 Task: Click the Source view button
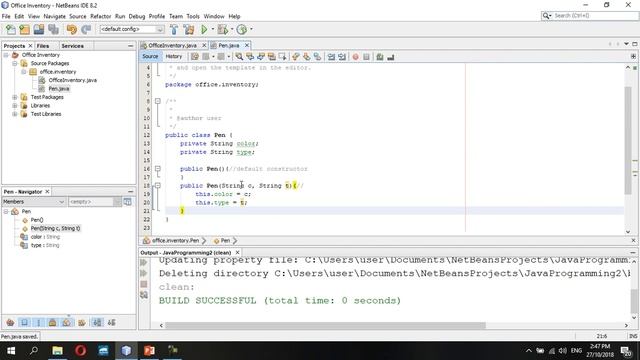click(x=150, y=56)
